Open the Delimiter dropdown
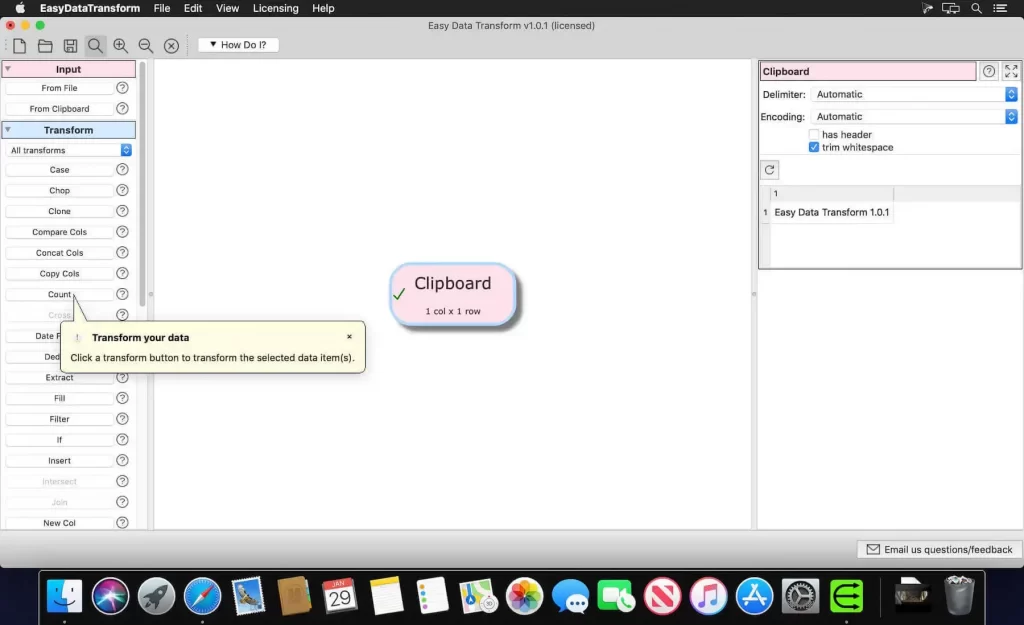Image resolution: width=1024 pixels, height=625 pixels. [x=1009, y=93]
